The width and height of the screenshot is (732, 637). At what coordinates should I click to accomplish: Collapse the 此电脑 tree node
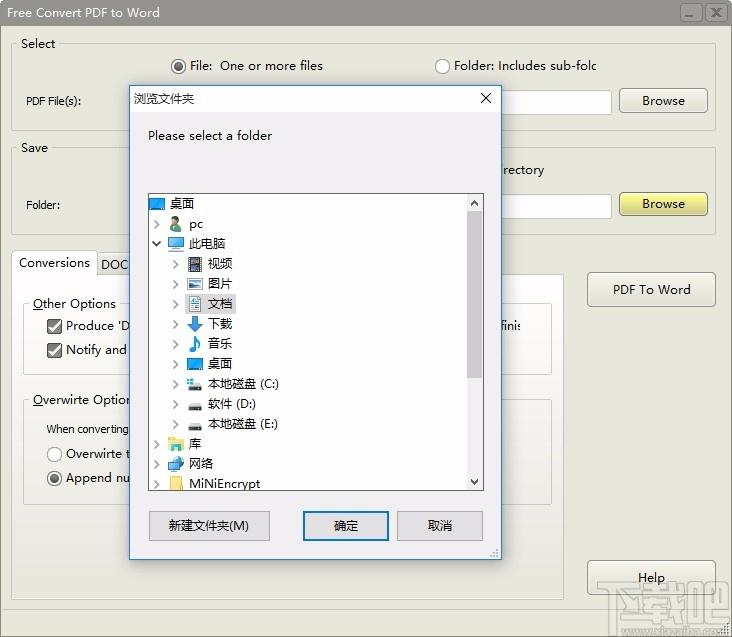pos(157,244)
